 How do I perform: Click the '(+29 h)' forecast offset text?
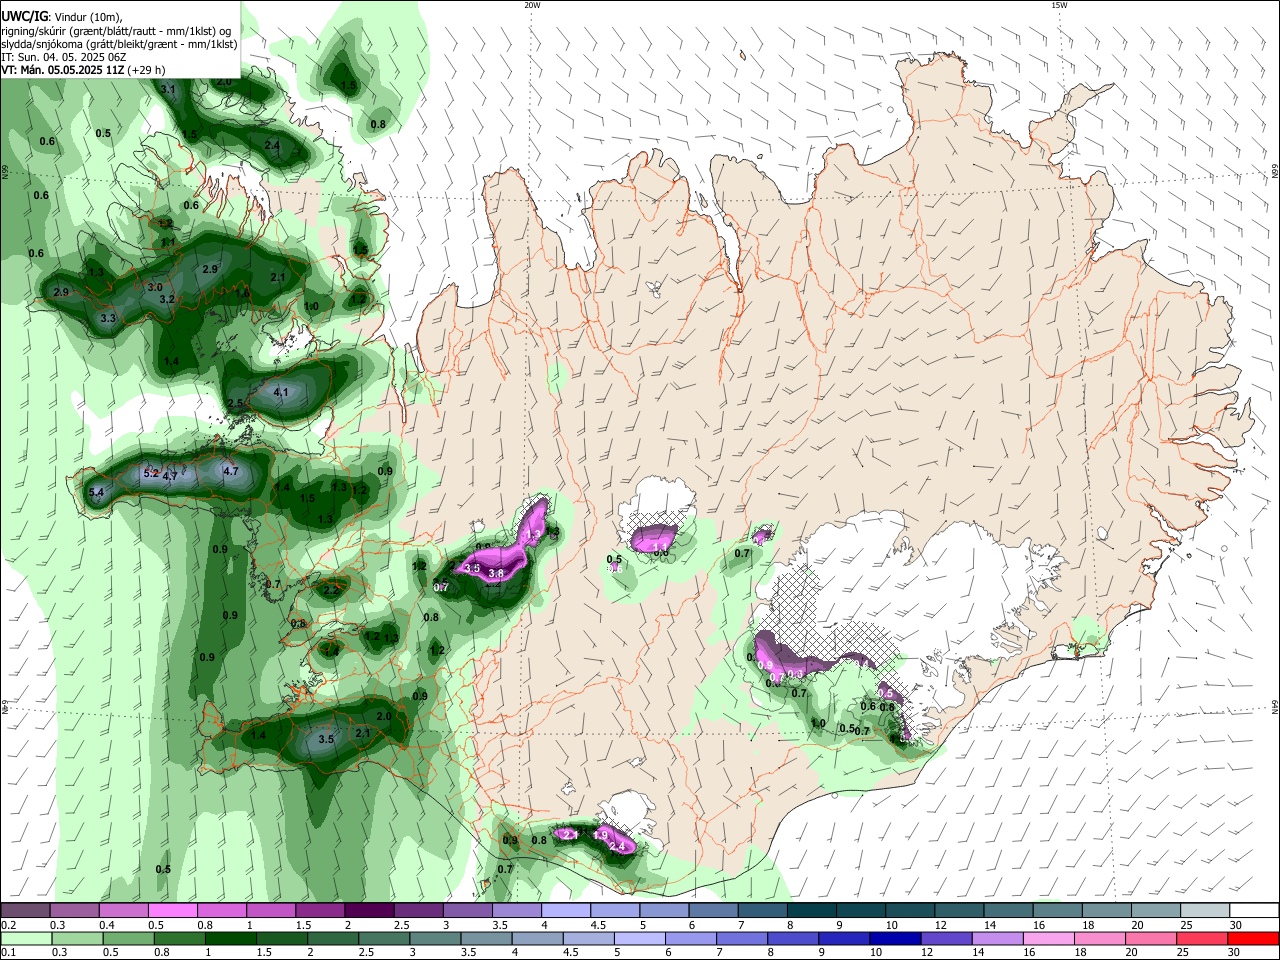(x=146, y=70)
